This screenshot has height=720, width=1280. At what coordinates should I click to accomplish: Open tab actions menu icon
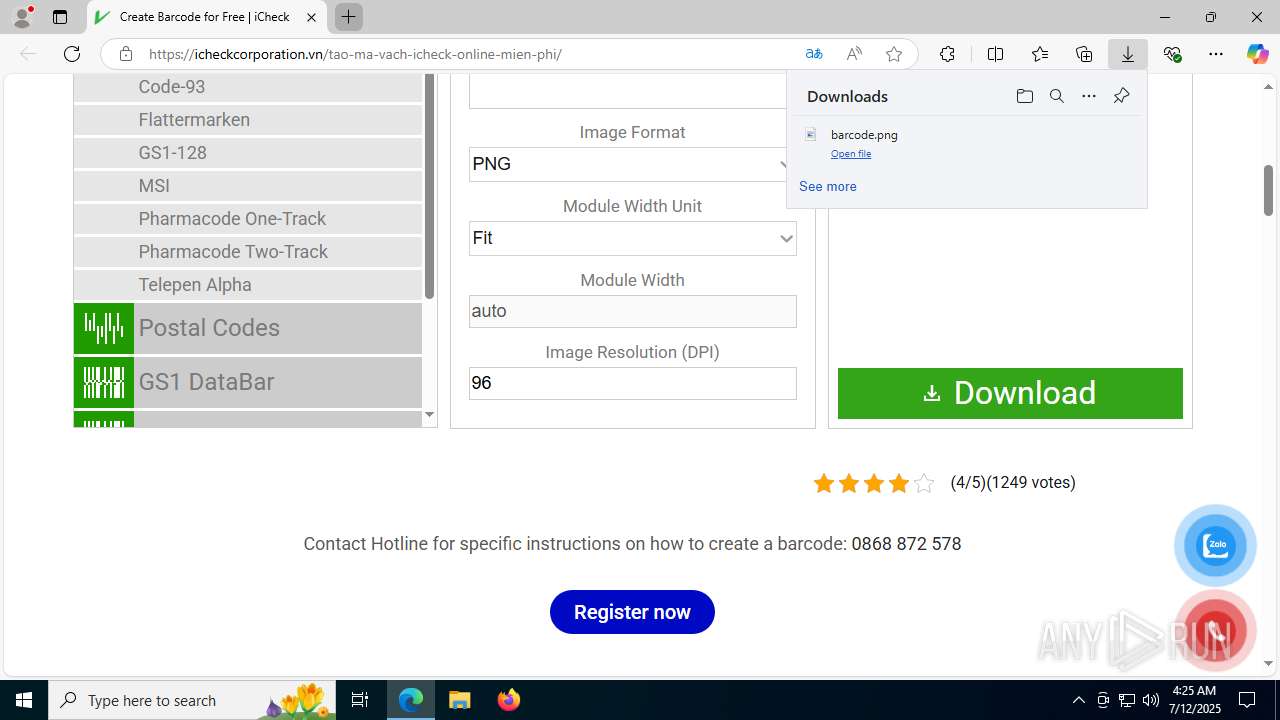click(x=60, y=17)
